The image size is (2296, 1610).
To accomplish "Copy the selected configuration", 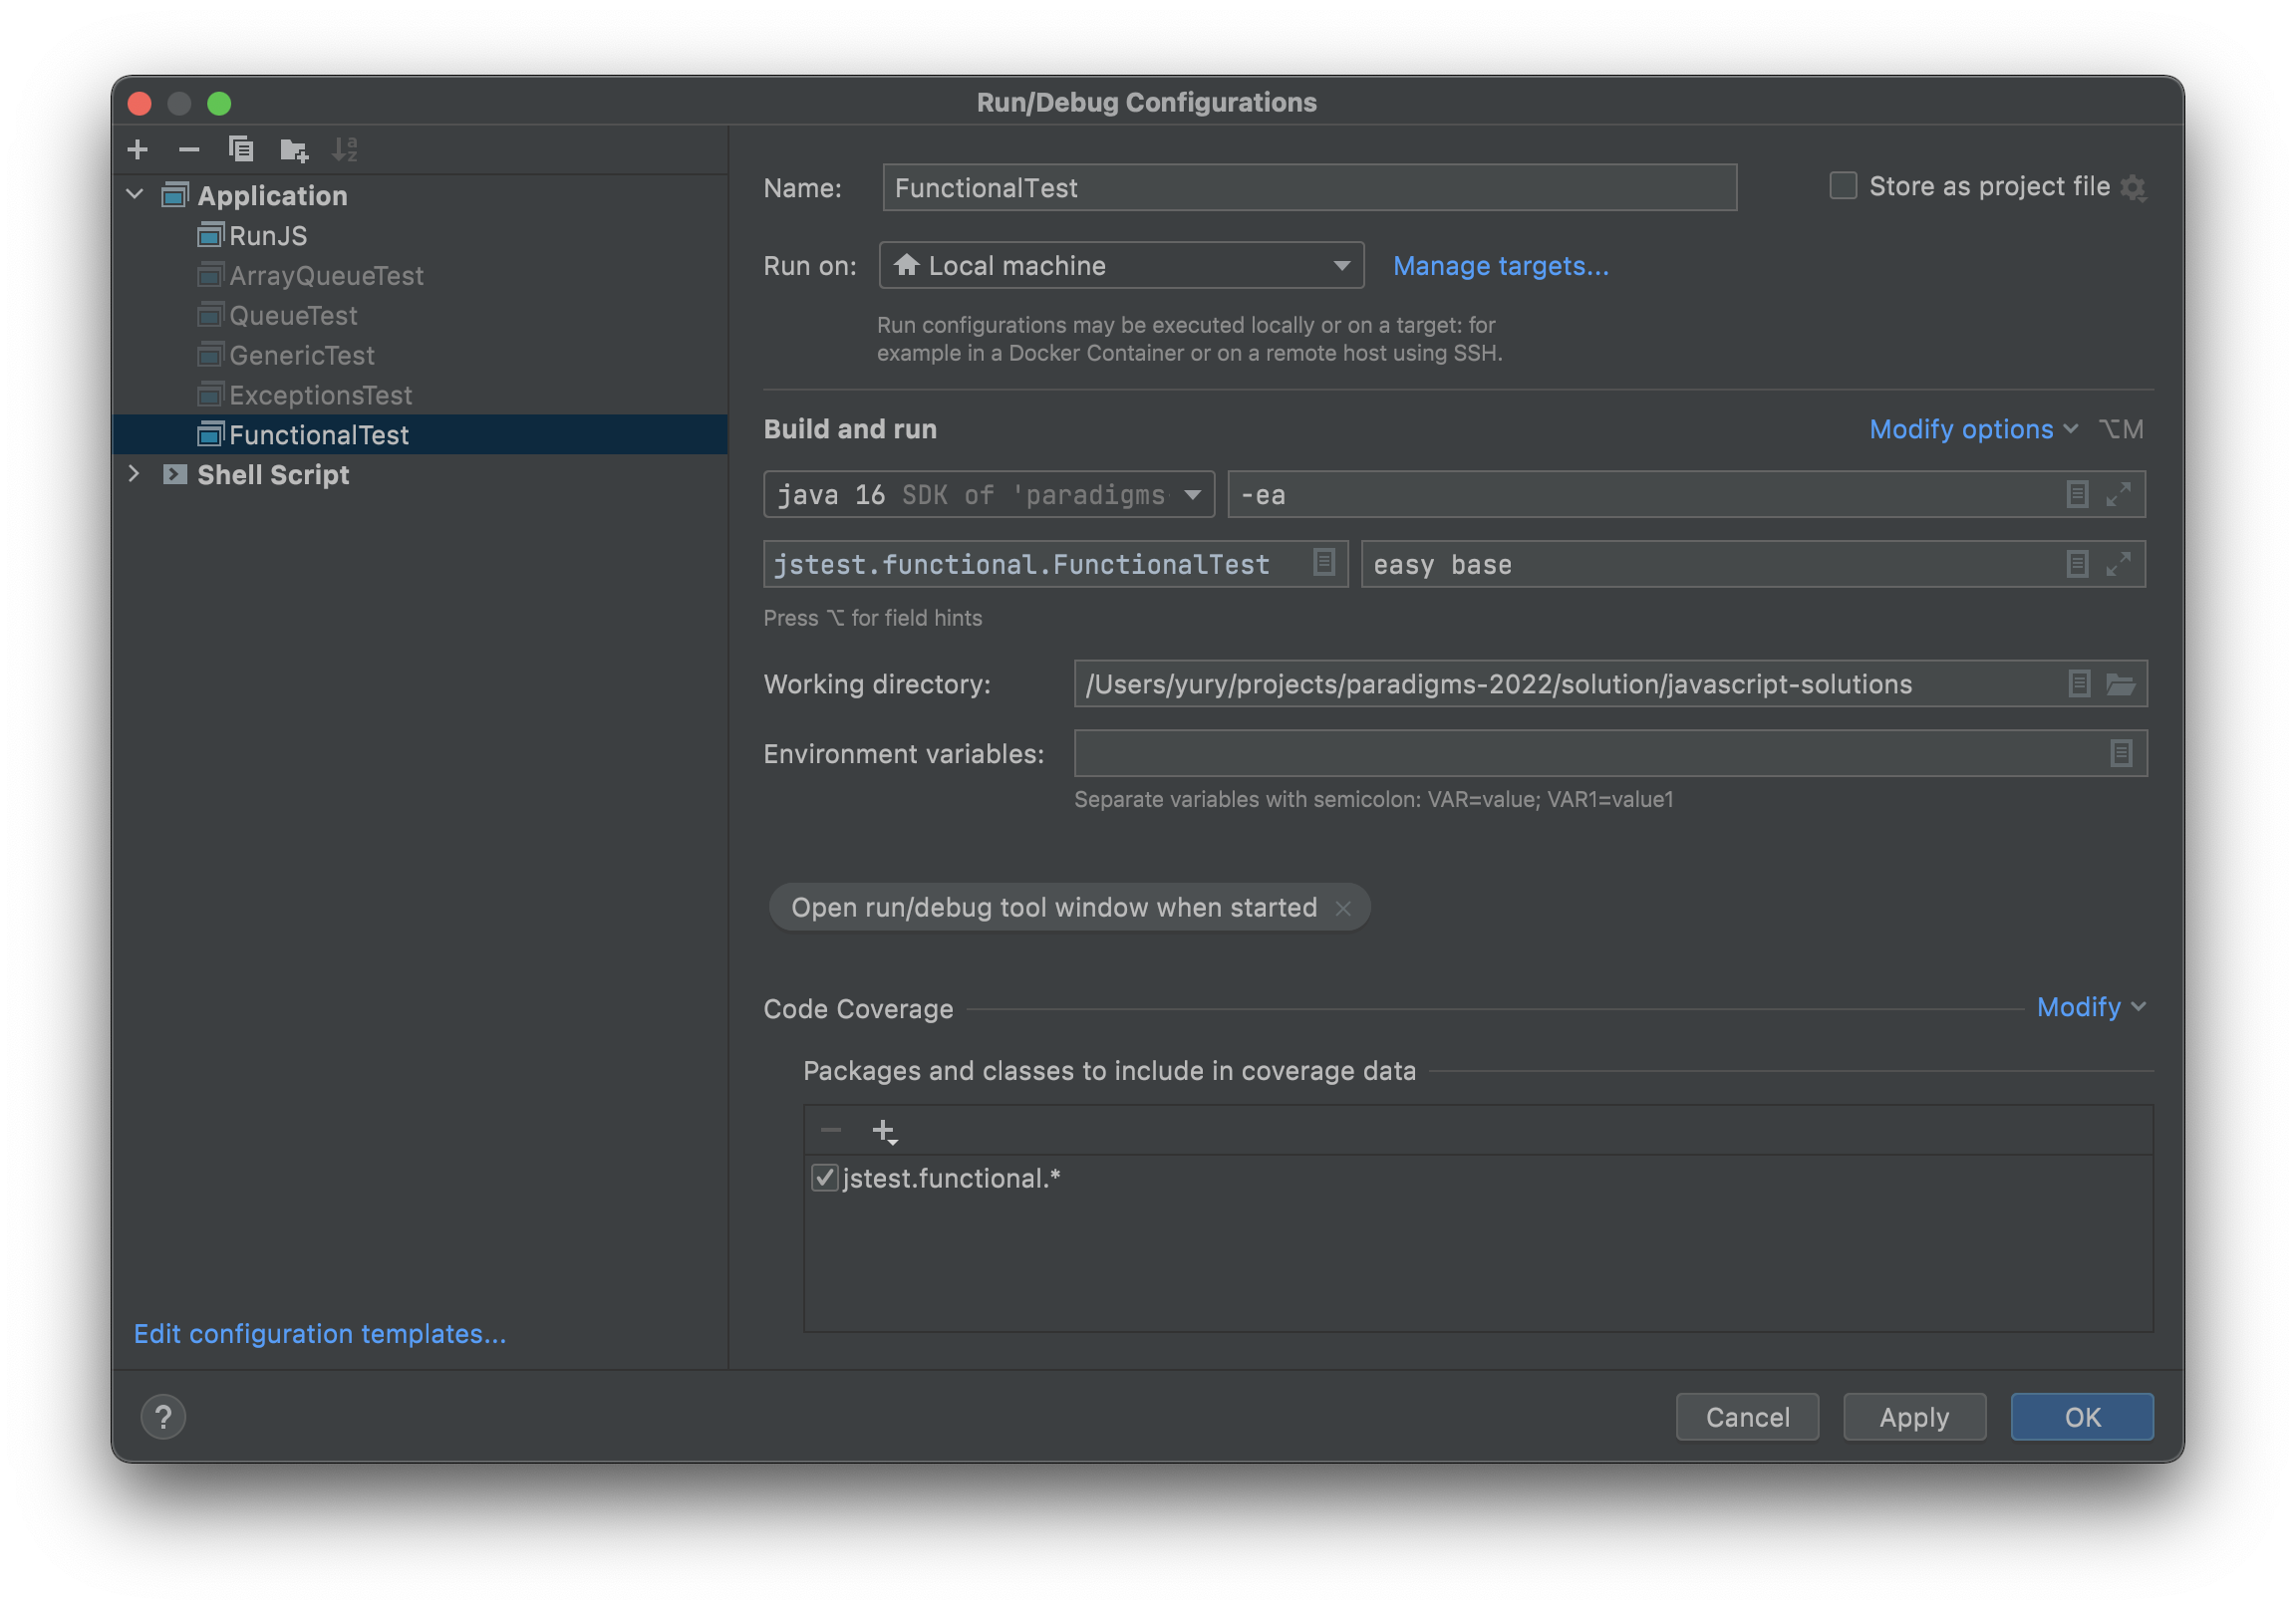I will tap(241, 150).
